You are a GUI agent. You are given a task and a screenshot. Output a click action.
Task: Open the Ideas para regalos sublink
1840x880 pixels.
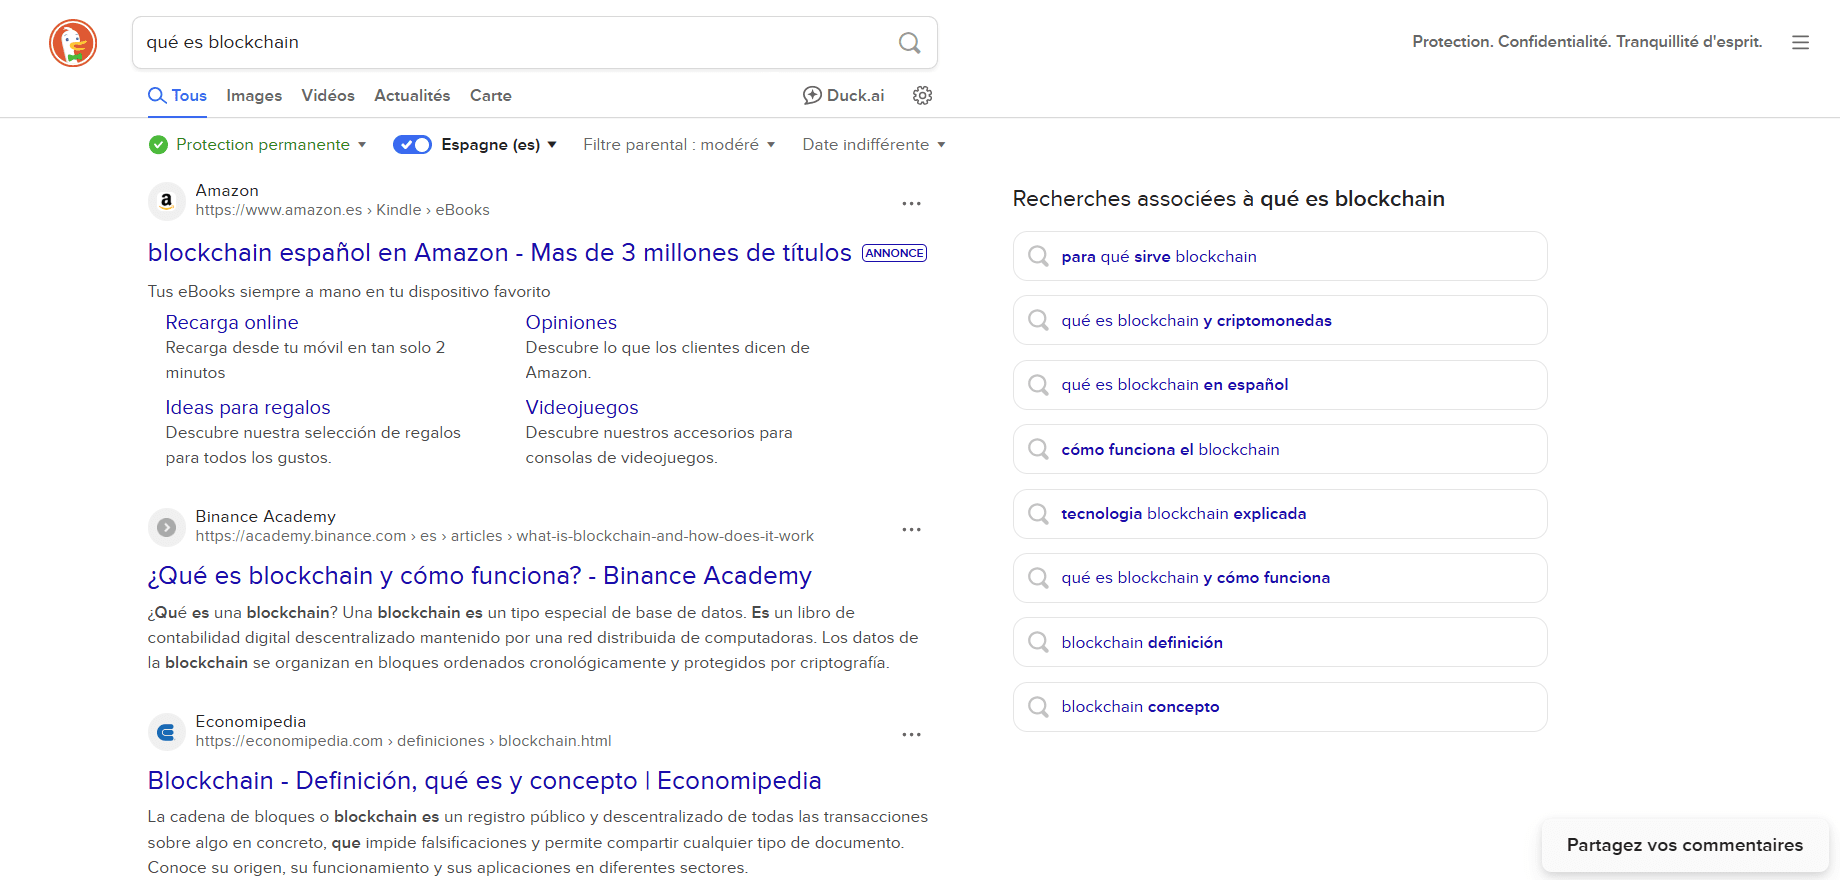click(248, 407)
